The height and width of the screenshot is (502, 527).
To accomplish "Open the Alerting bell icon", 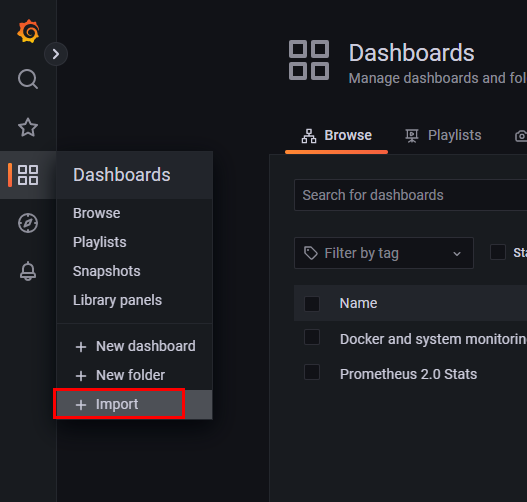I will click(x=28, y=271).
